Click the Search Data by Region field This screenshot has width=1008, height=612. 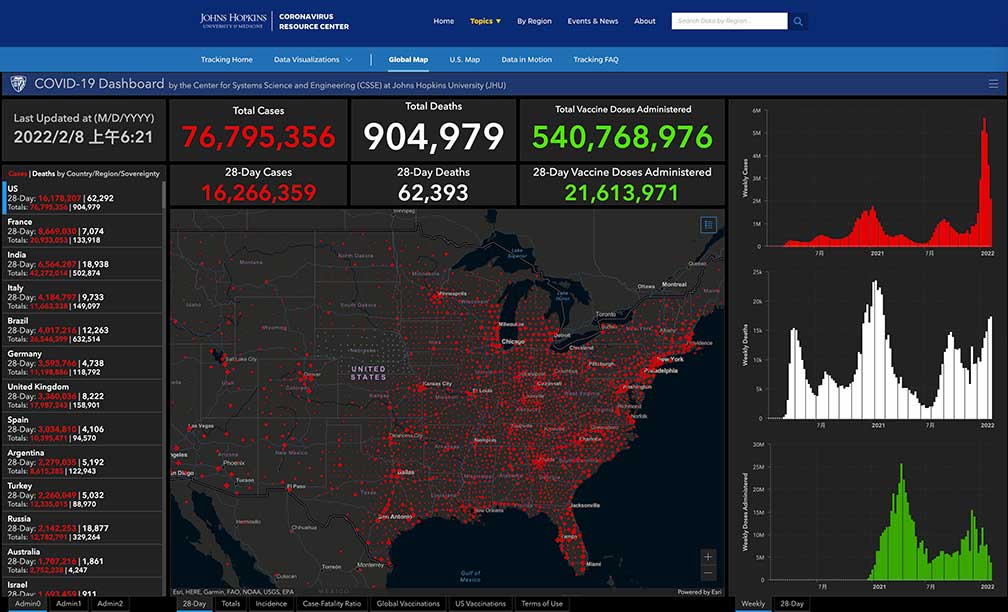pos(729,21)
